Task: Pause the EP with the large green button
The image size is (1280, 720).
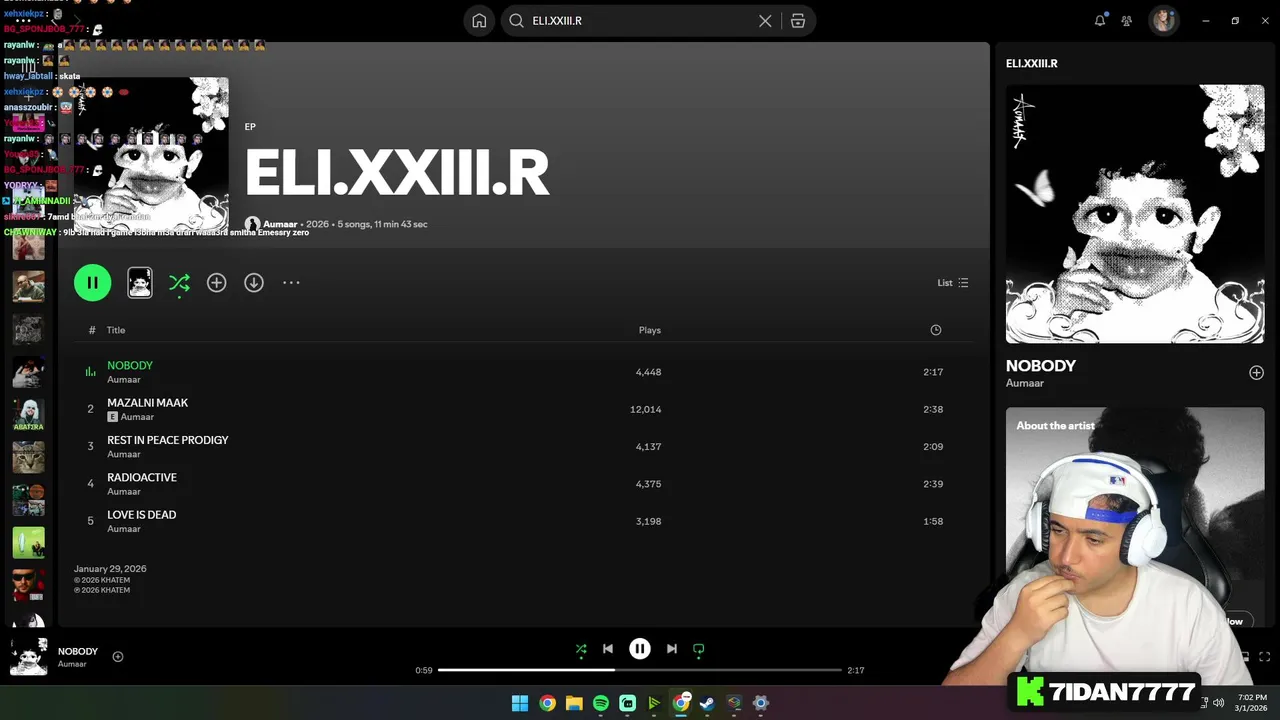Action: pyautogui.click(x=92, y=283)
